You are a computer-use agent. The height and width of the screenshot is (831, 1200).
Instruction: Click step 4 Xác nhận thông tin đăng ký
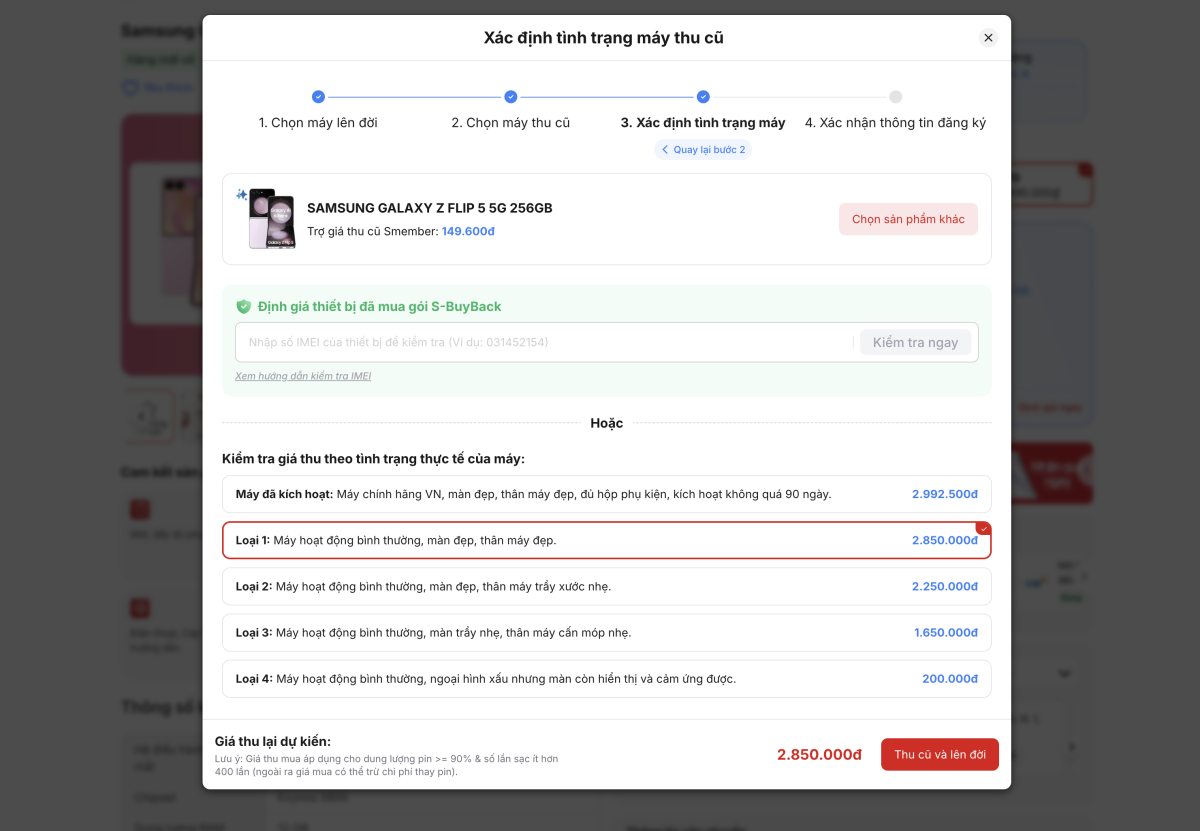tap(895, 123)
